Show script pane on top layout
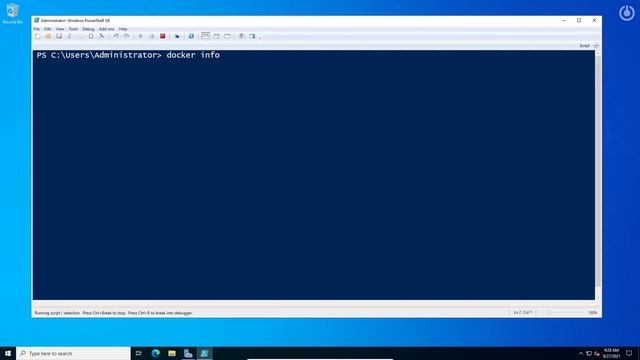 [x=205, y=36]
